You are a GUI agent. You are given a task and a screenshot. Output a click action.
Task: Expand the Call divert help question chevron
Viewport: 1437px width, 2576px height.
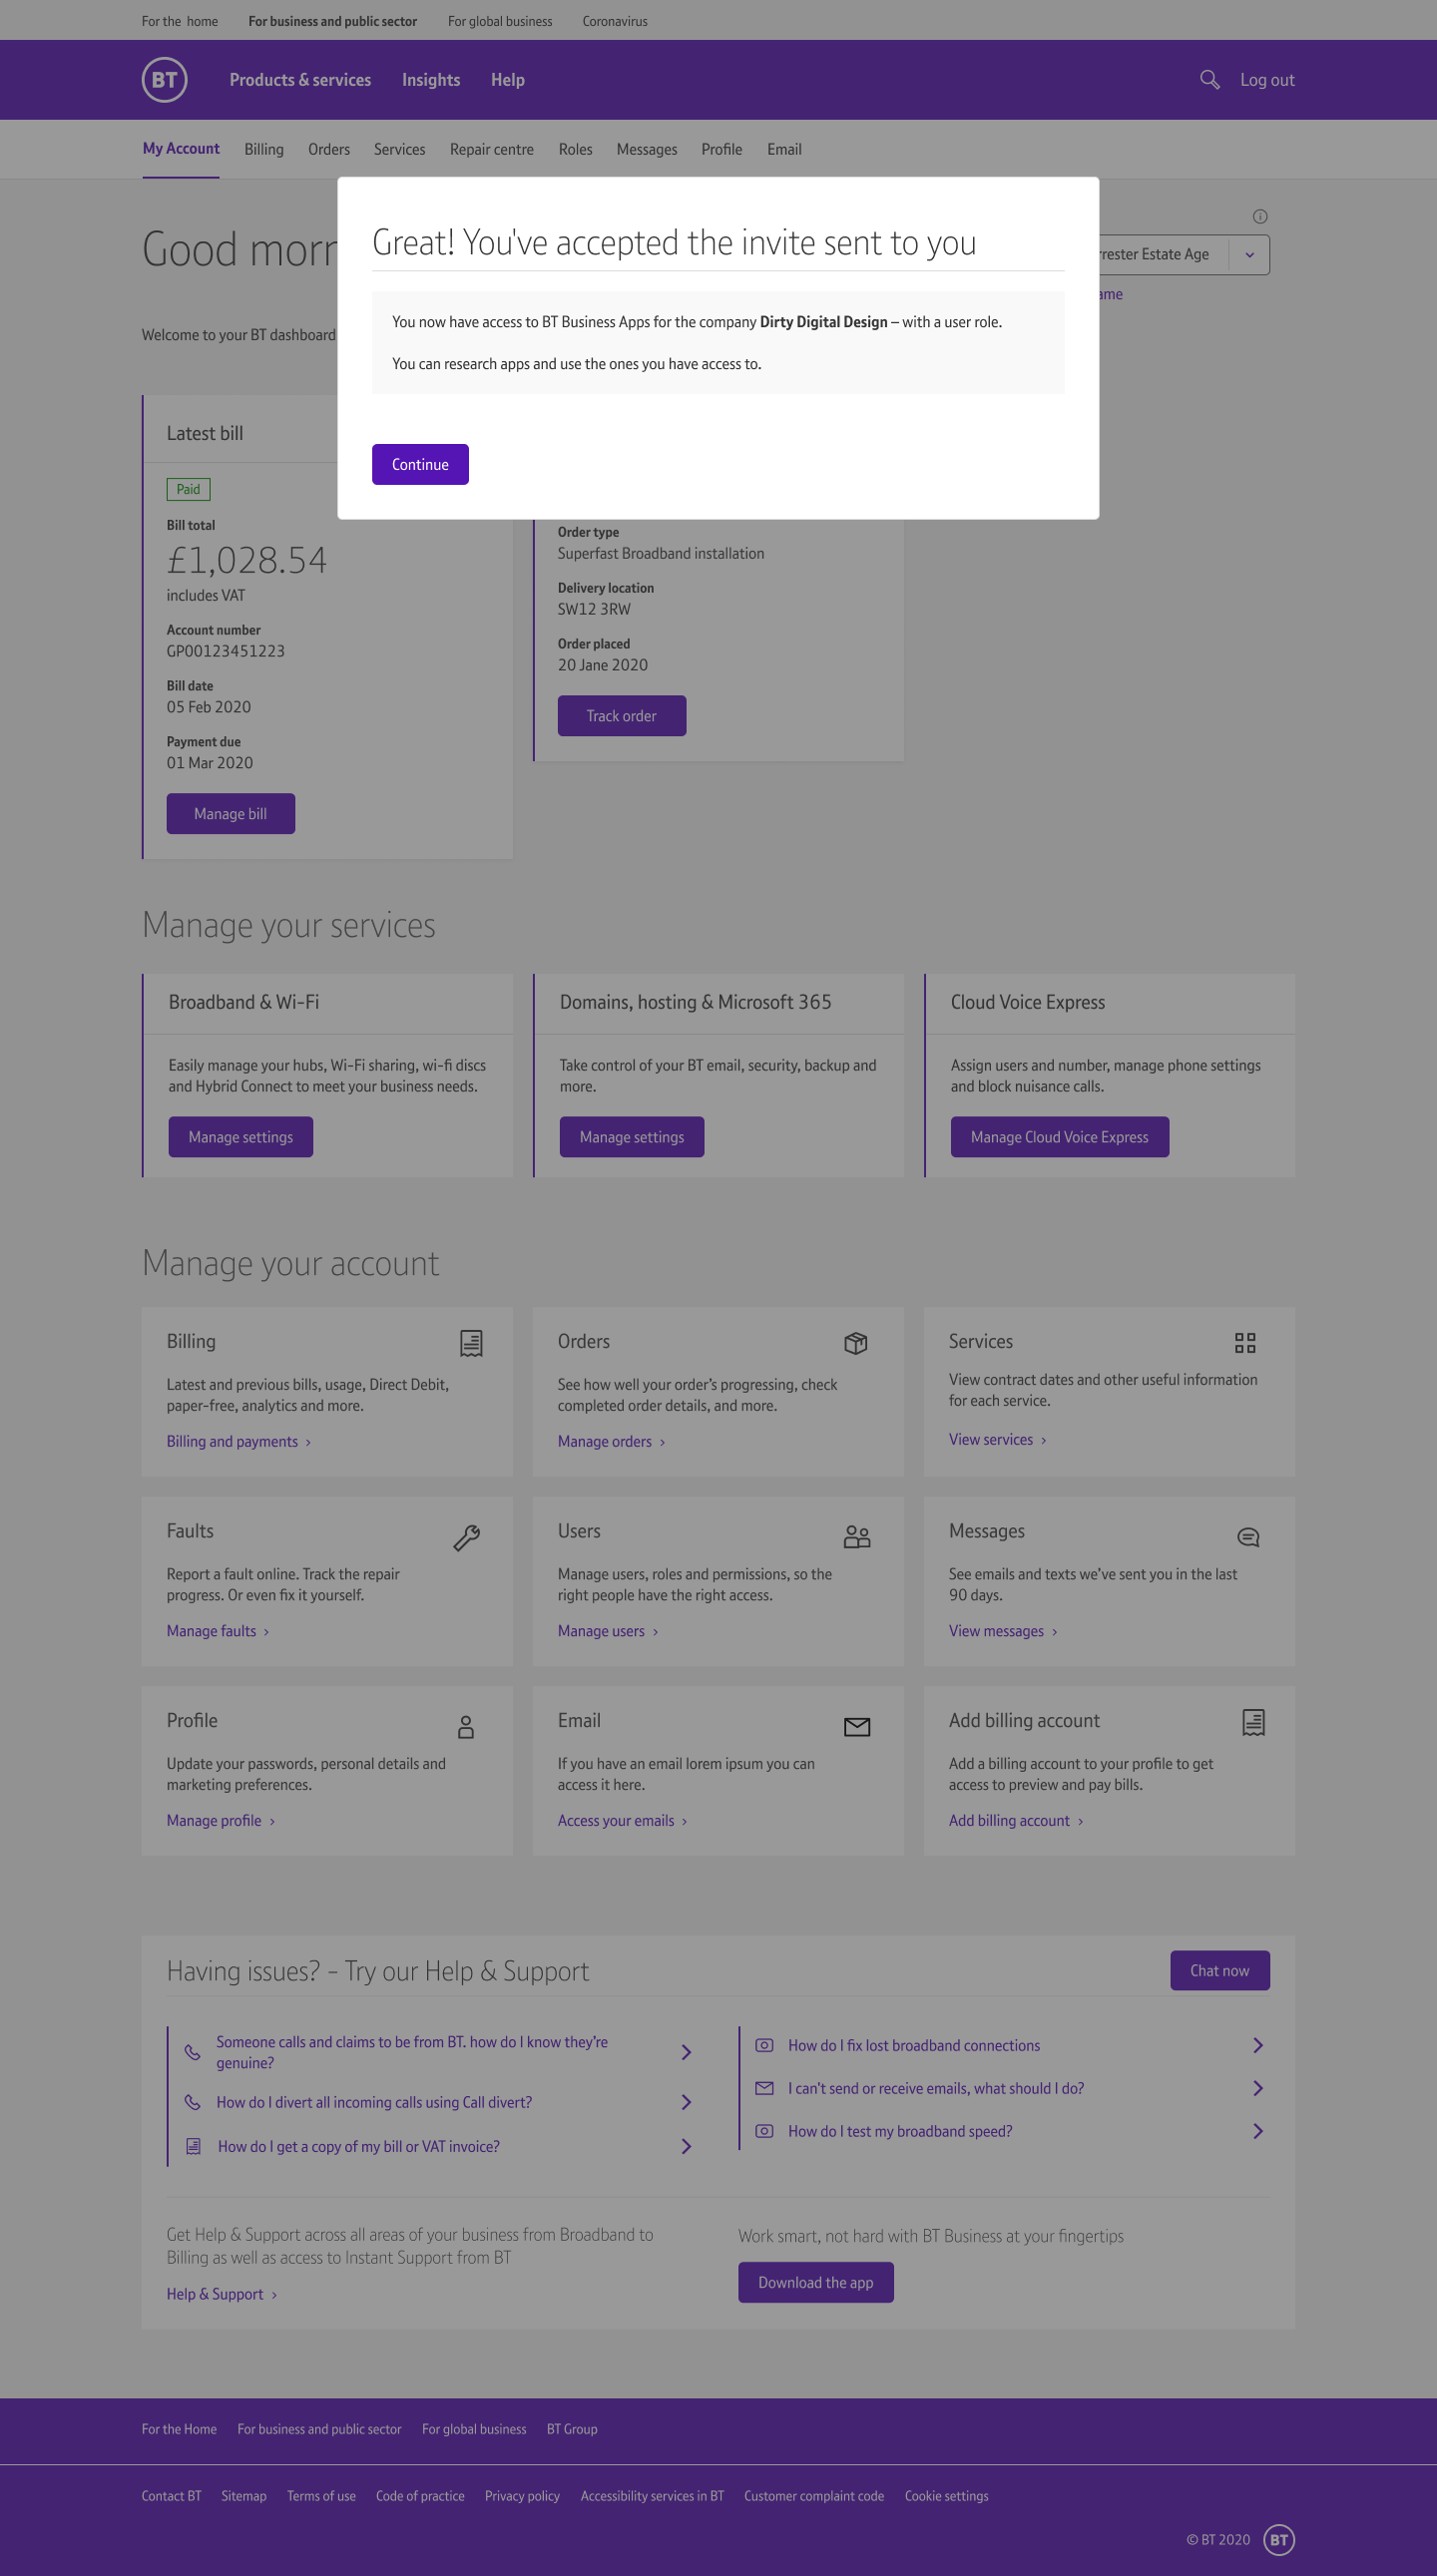pos(686,2102)
